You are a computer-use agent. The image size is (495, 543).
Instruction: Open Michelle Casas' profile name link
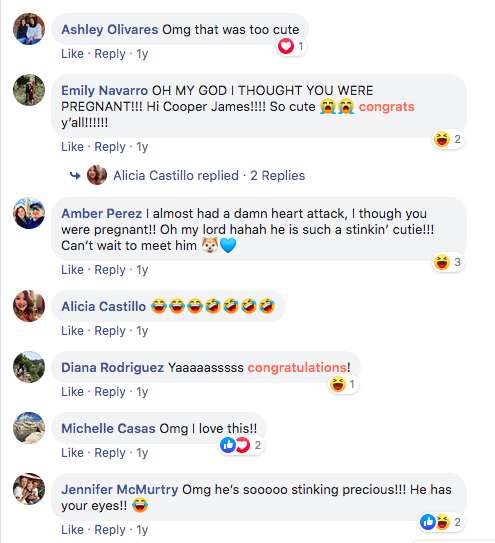[x=108, y=428]
